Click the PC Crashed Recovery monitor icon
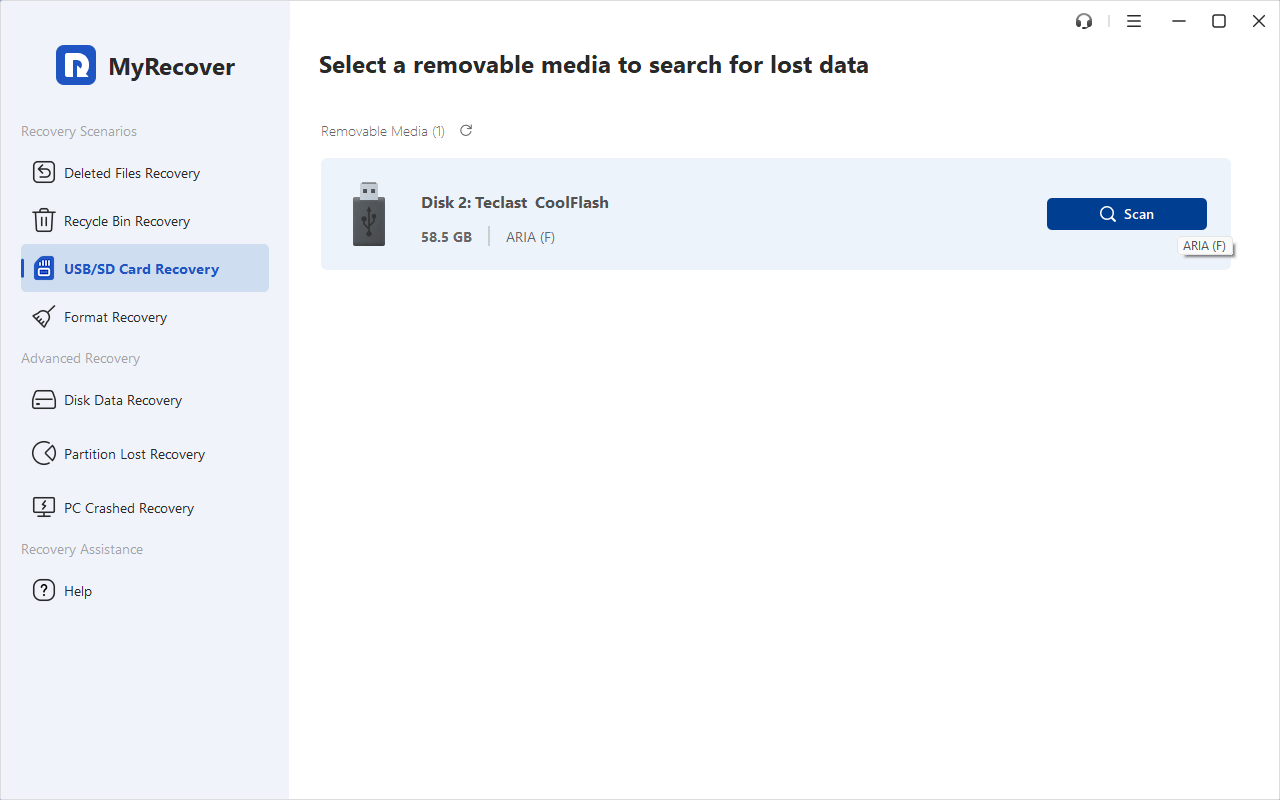Viewport: 1280px width, 800px height. click(x=44, y=508)
